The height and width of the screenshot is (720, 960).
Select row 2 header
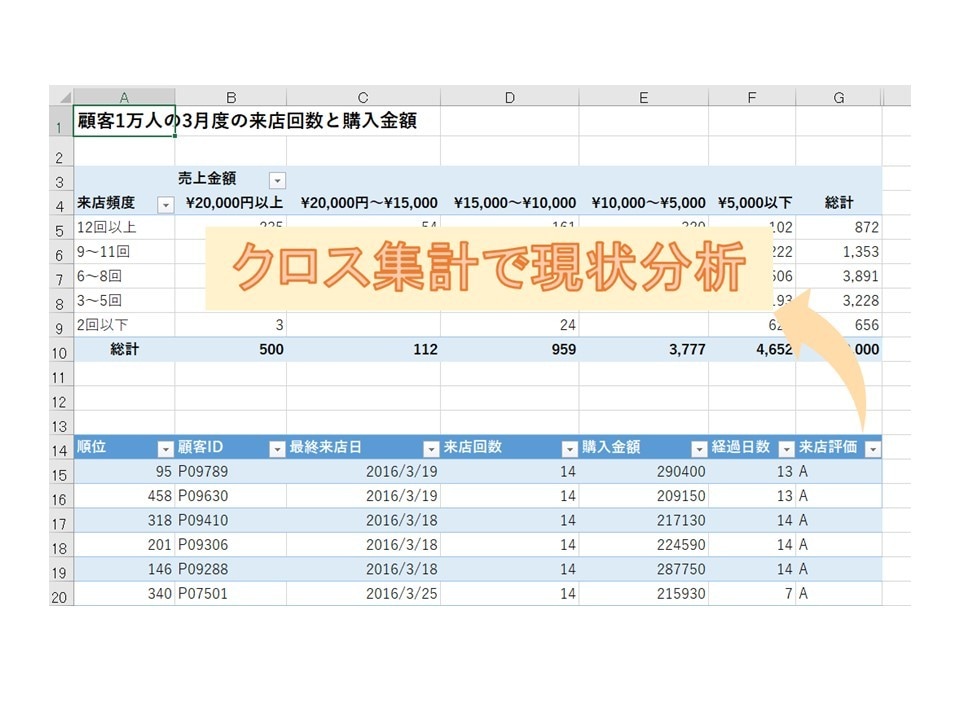pyautogui.click(x=61, y=151)
